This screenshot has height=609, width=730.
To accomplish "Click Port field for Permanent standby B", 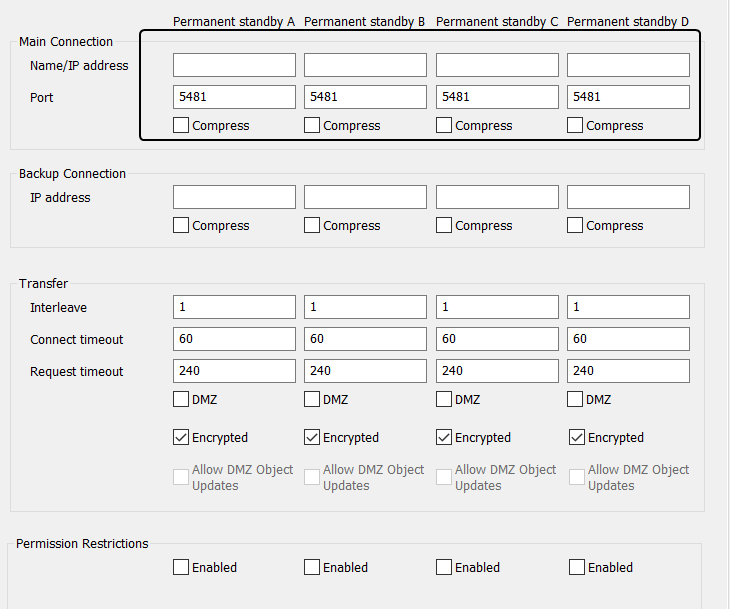I will click(365, 97).
